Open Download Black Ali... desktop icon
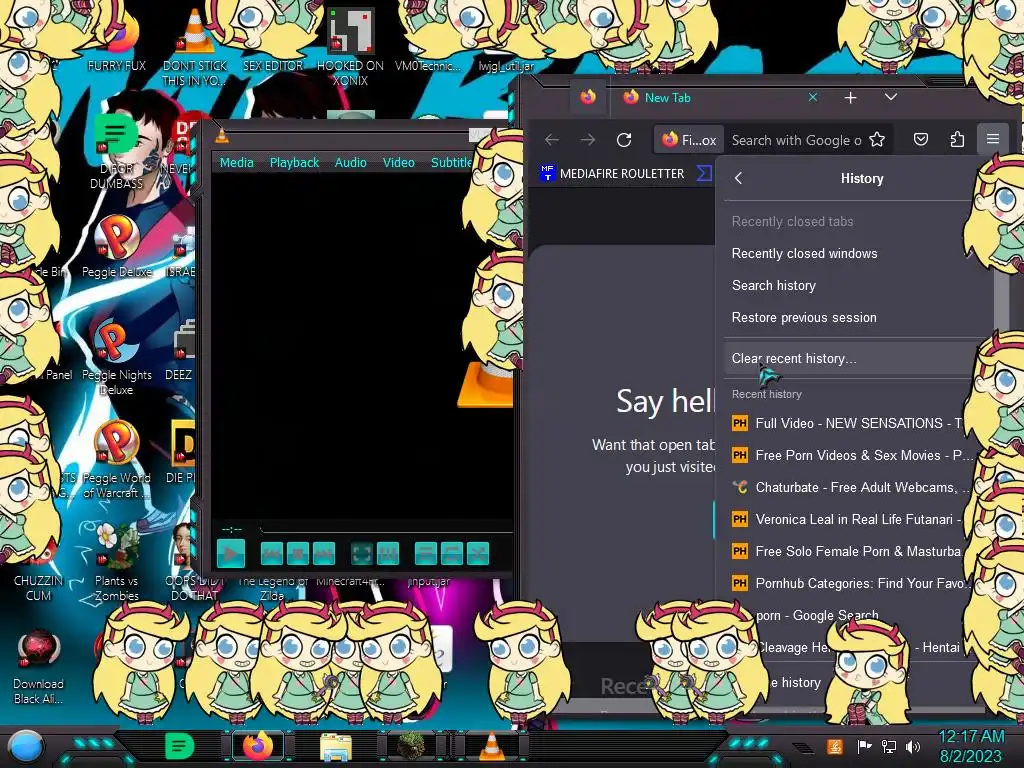Viewport: 1024px width, 768px height. tap(39, 667)
